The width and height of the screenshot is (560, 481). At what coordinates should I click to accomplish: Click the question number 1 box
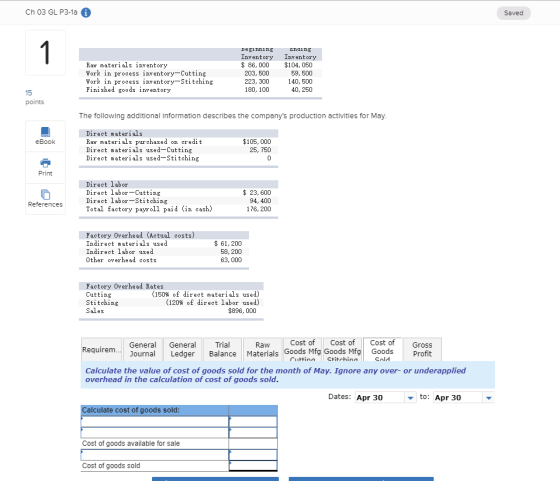click(45, 53)
